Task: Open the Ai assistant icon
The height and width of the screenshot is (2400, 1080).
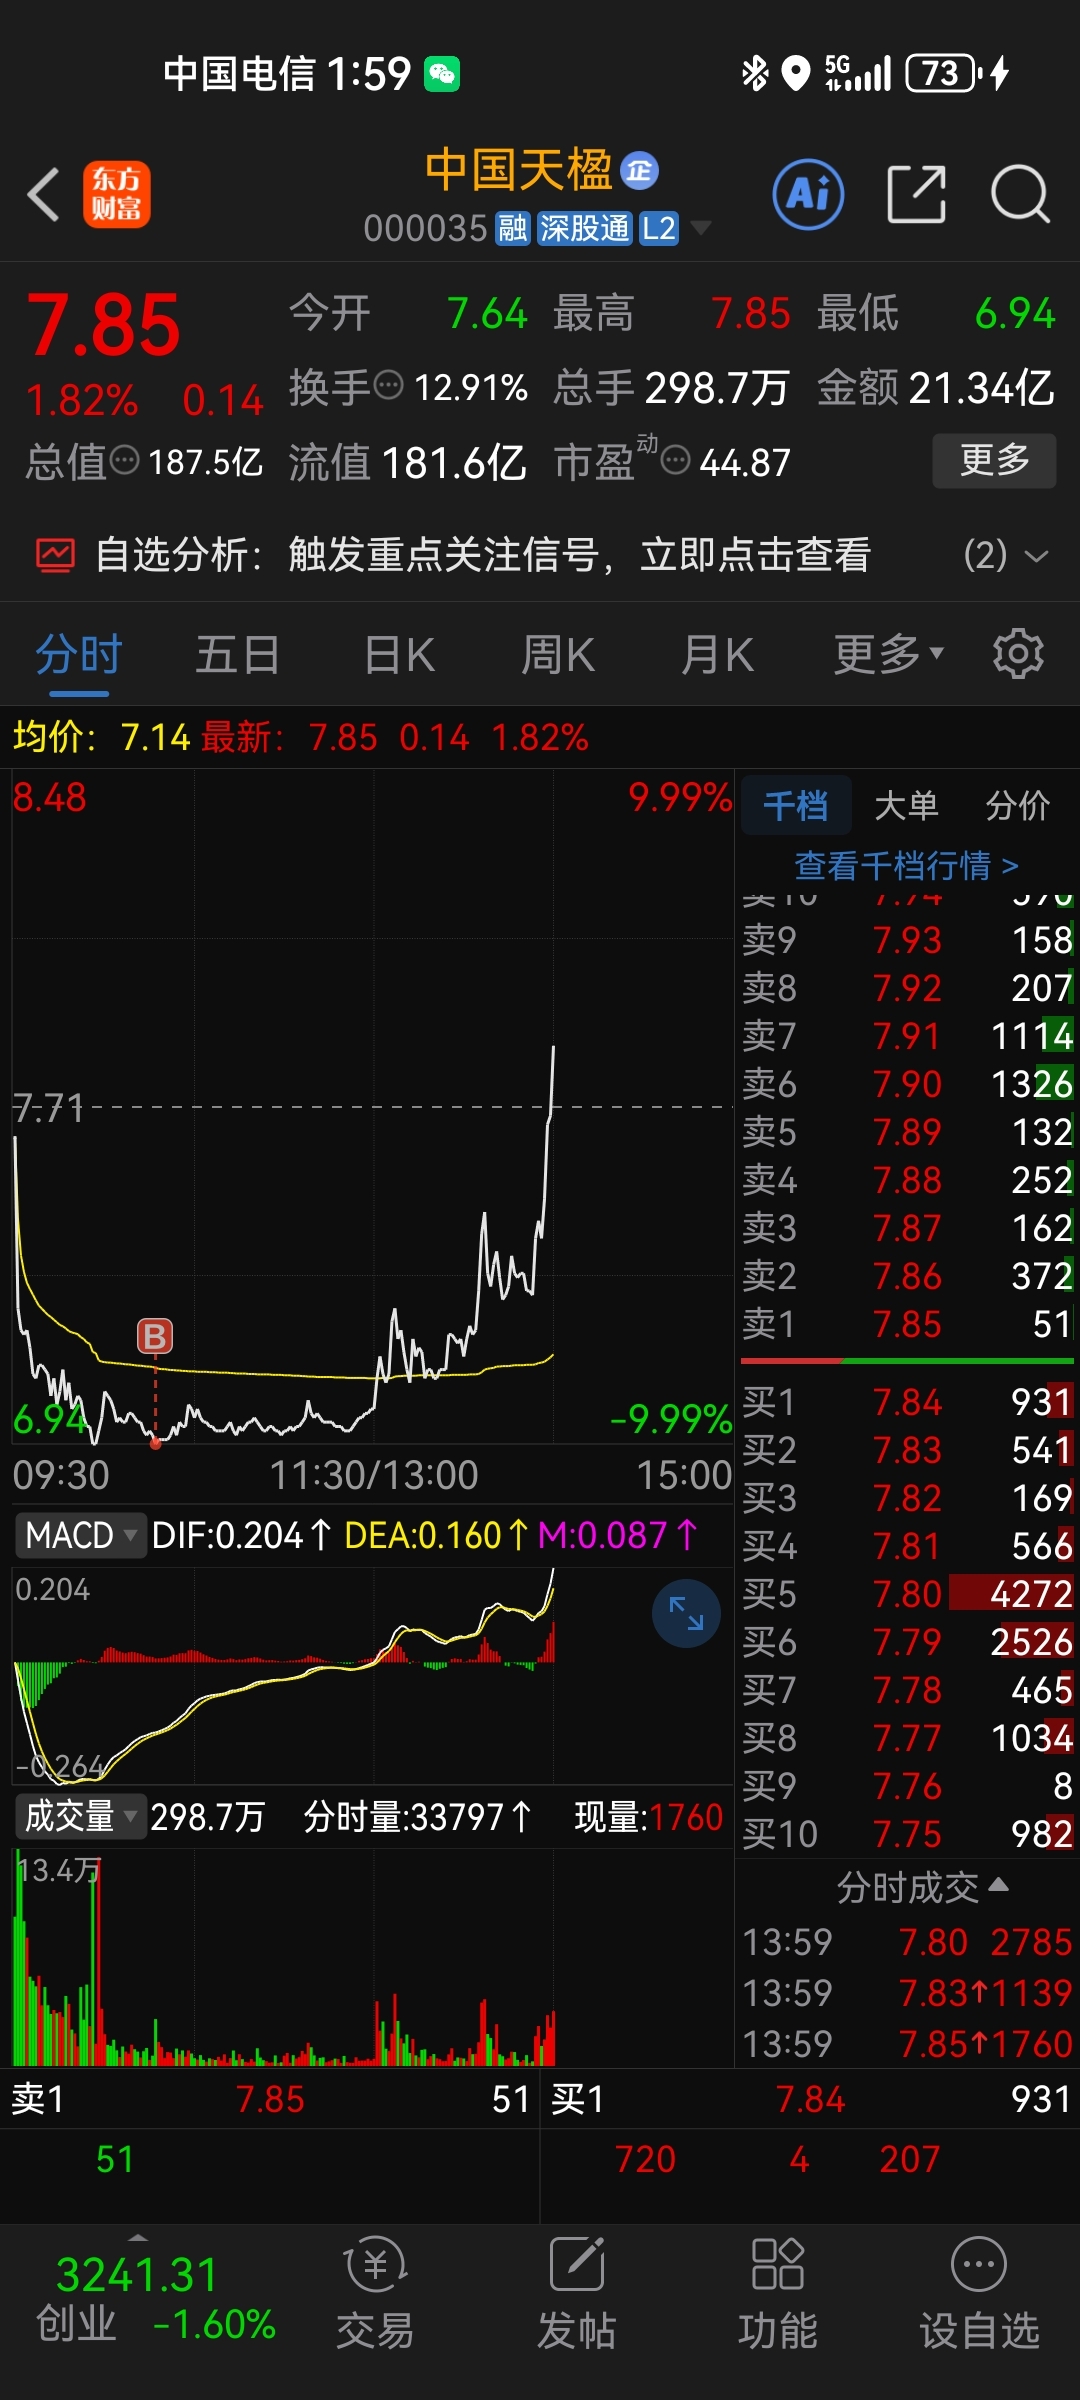Action: [x=808, y=194]
